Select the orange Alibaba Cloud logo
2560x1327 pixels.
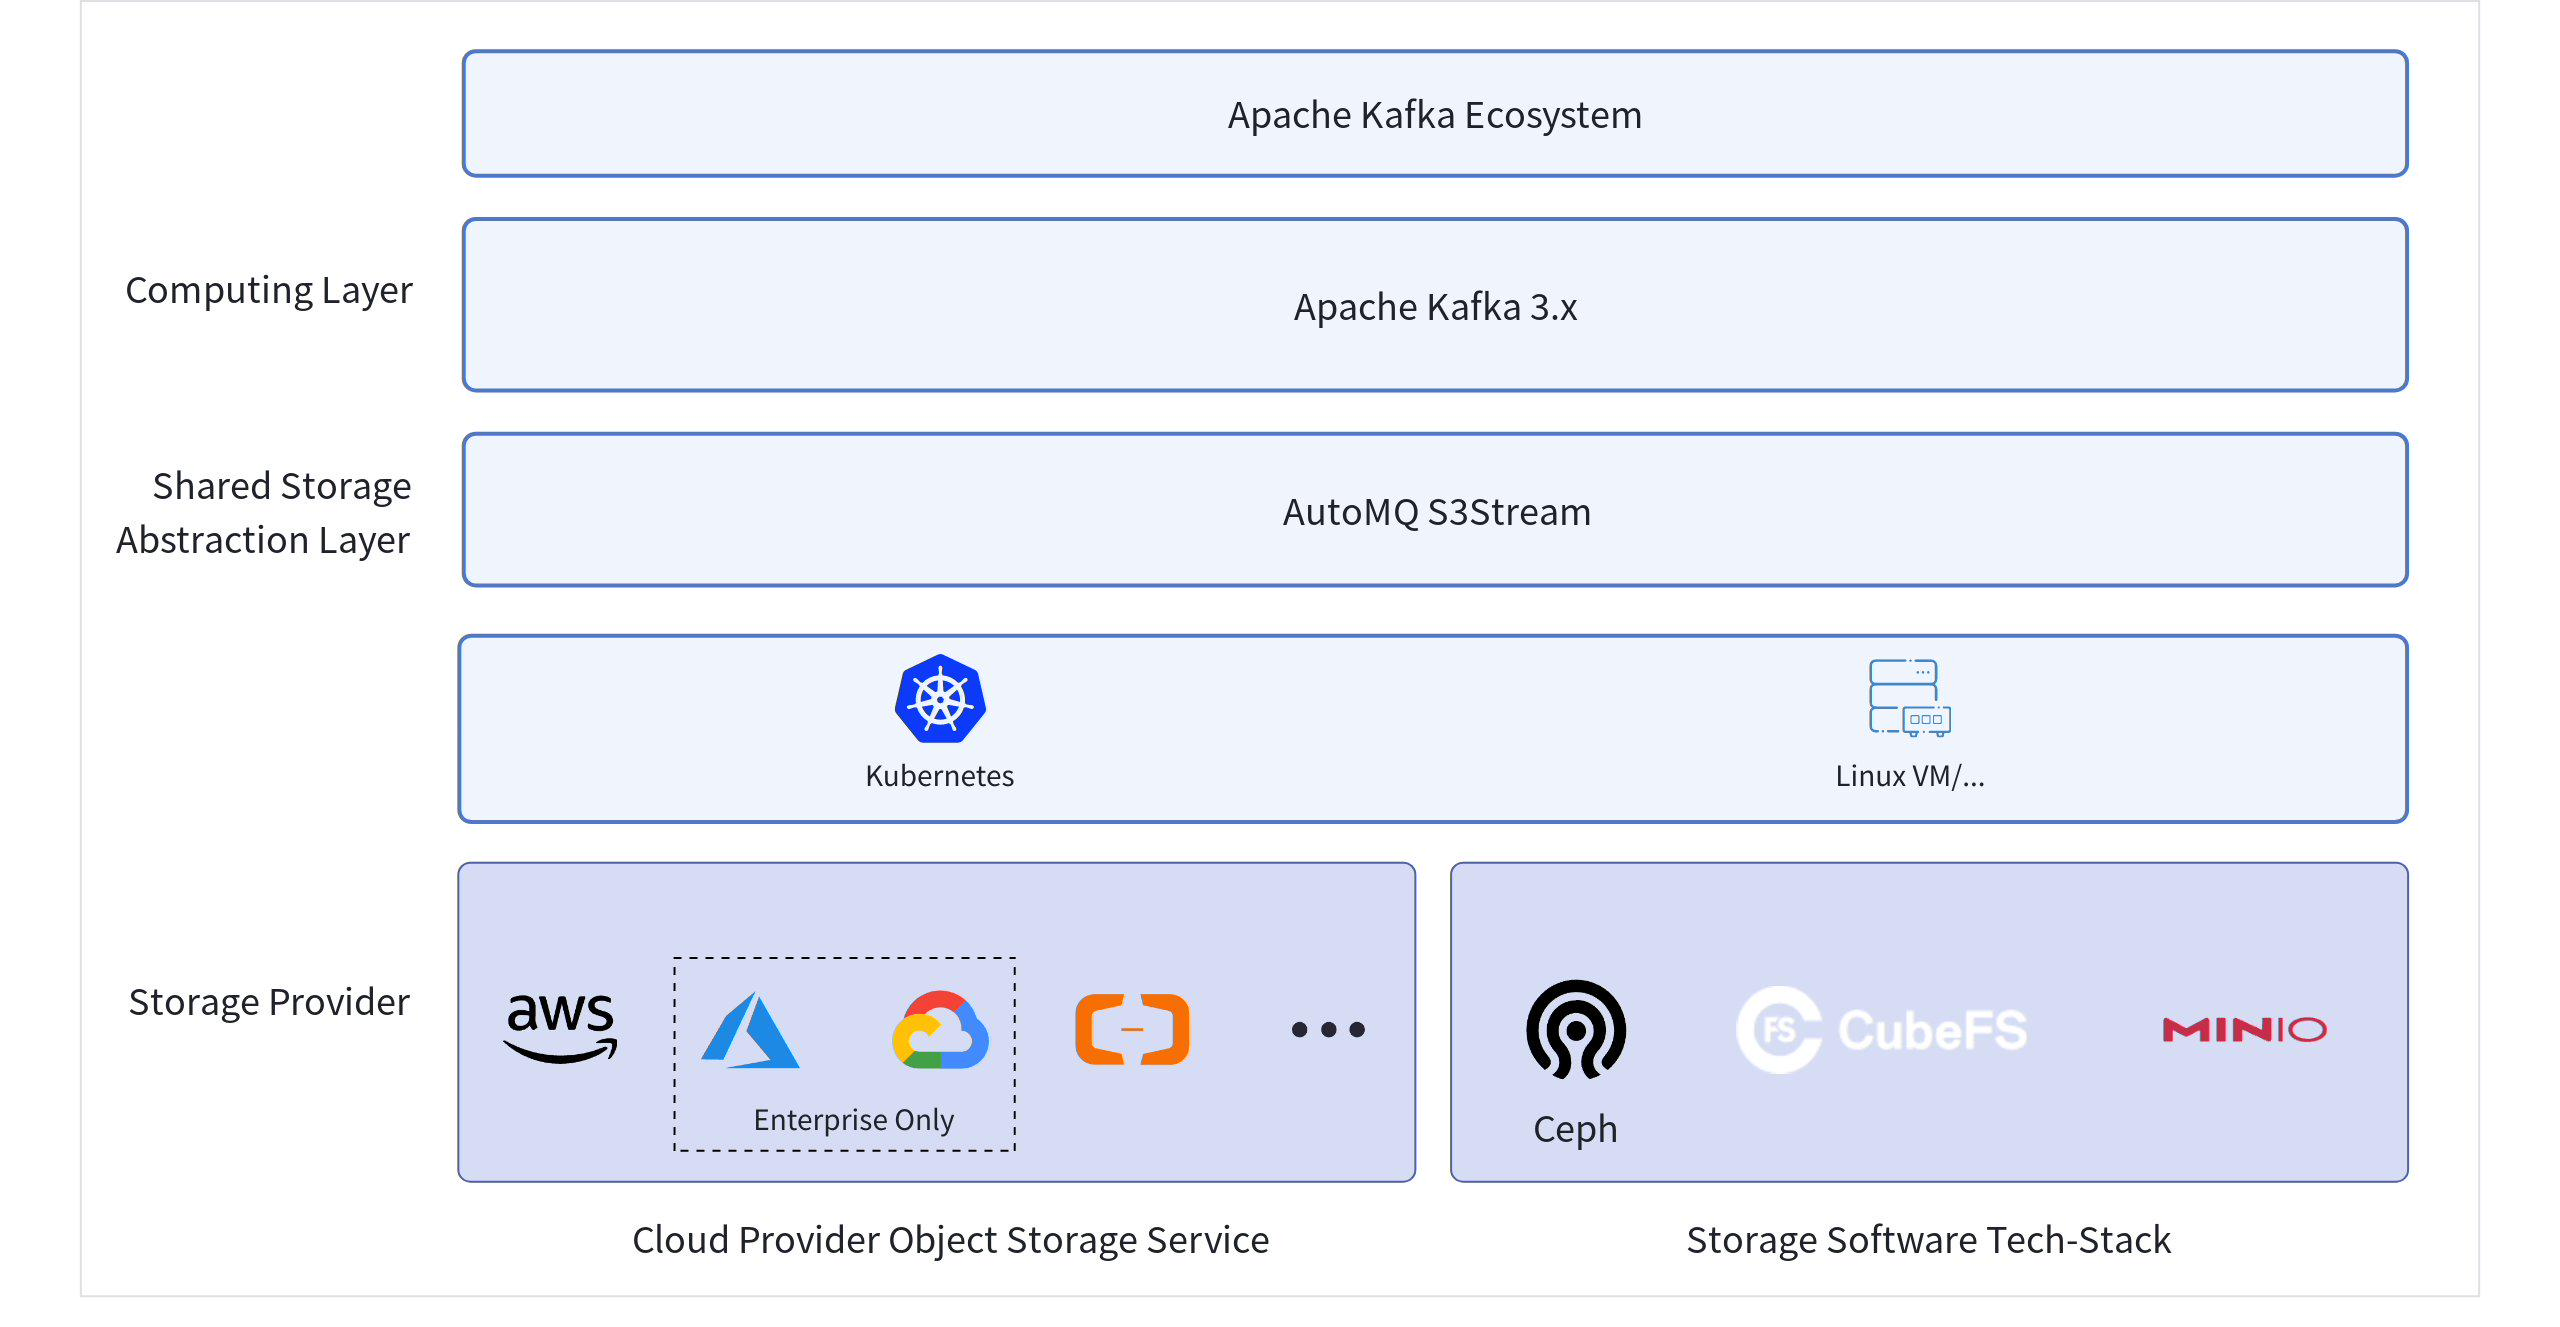(x=1132, y=1029)
